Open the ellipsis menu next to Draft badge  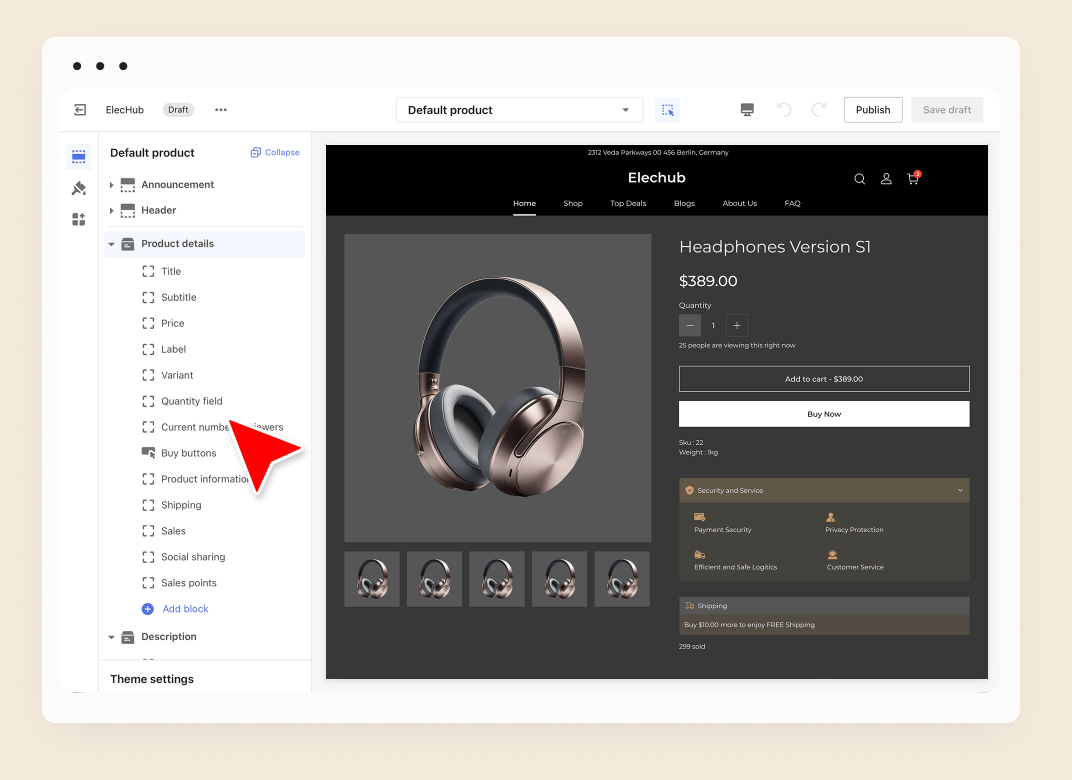coord(220,110)
